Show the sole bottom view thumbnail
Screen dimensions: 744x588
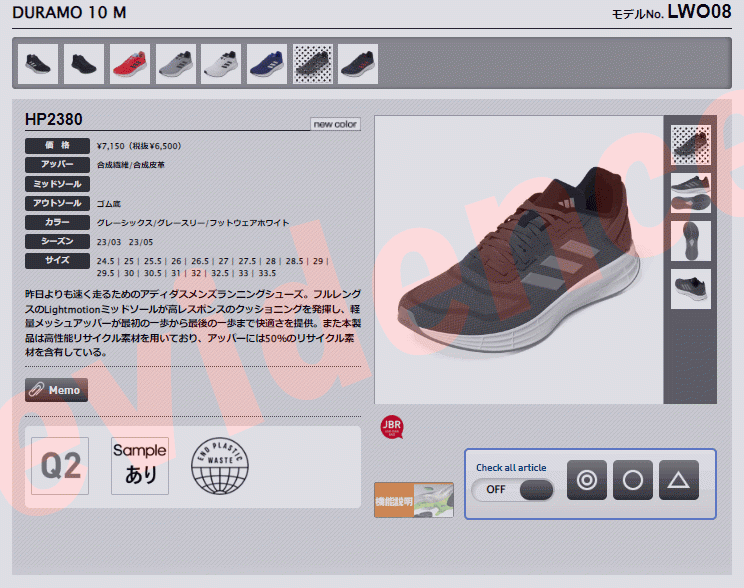691,241
